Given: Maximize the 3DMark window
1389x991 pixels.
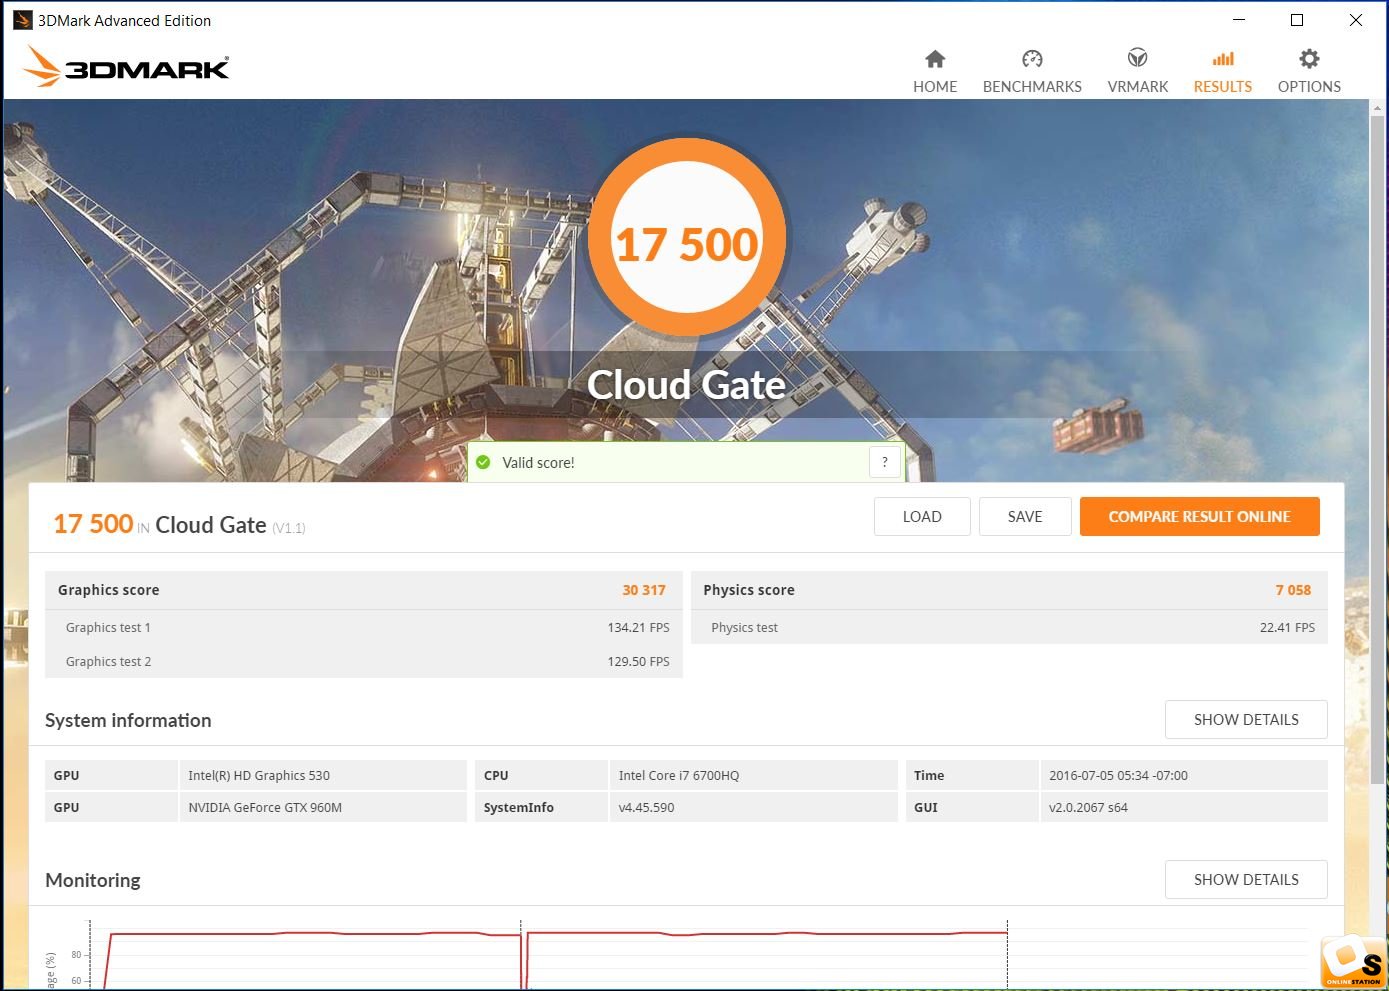Looking at the screenshot, I should 1297,20.
